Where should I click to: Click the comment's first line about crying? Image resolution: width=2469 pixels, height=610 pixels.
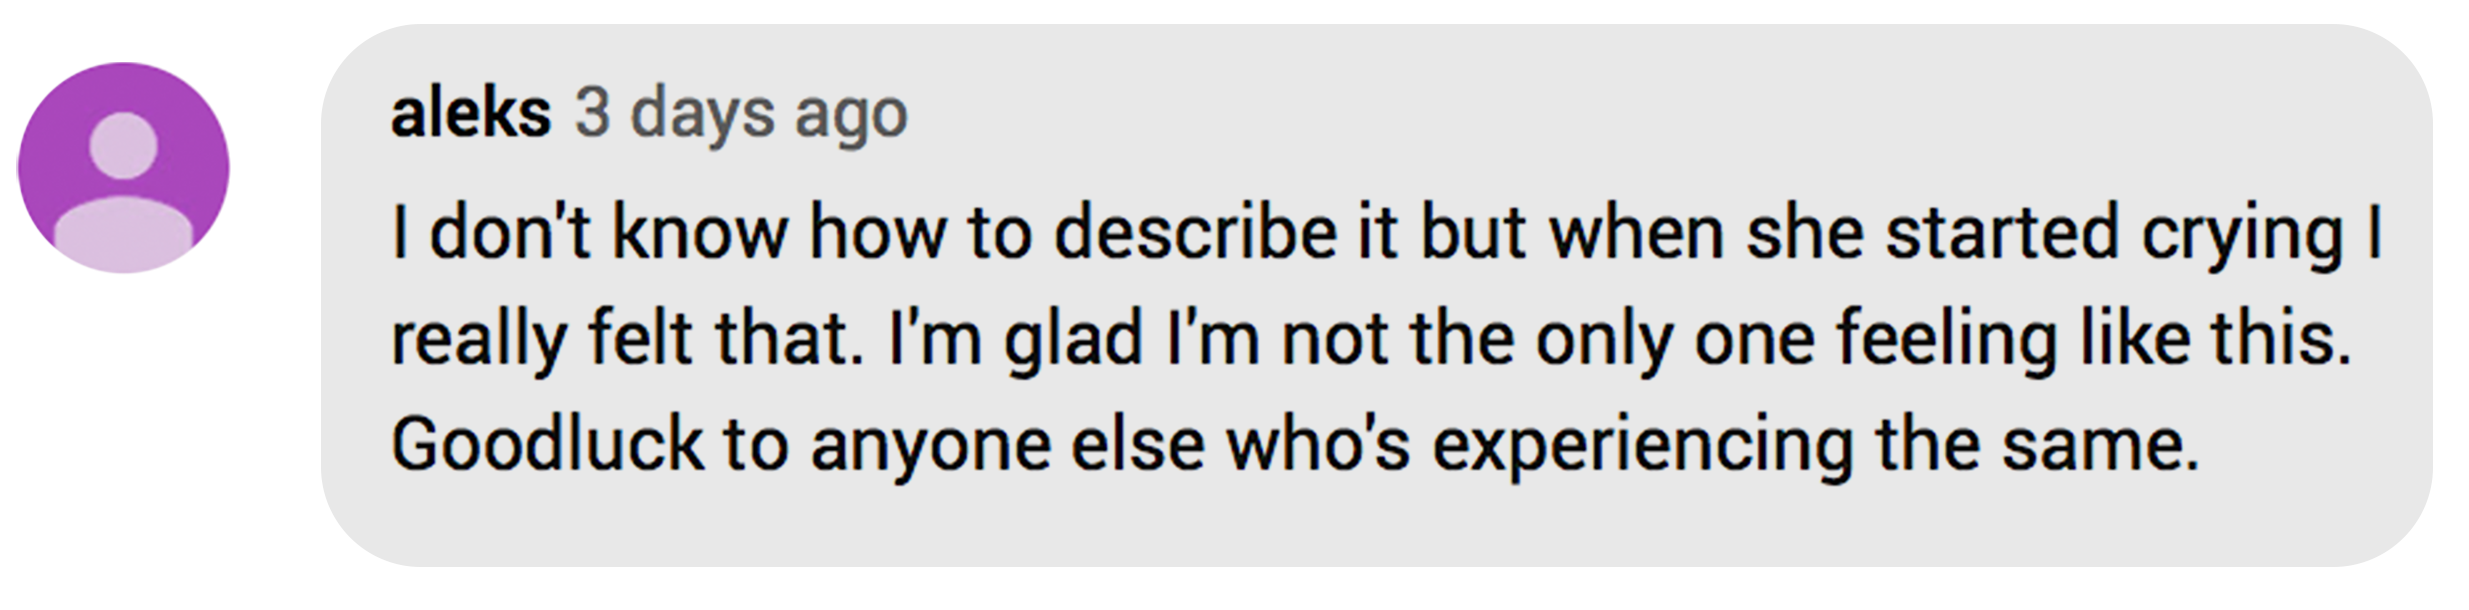1385,233
